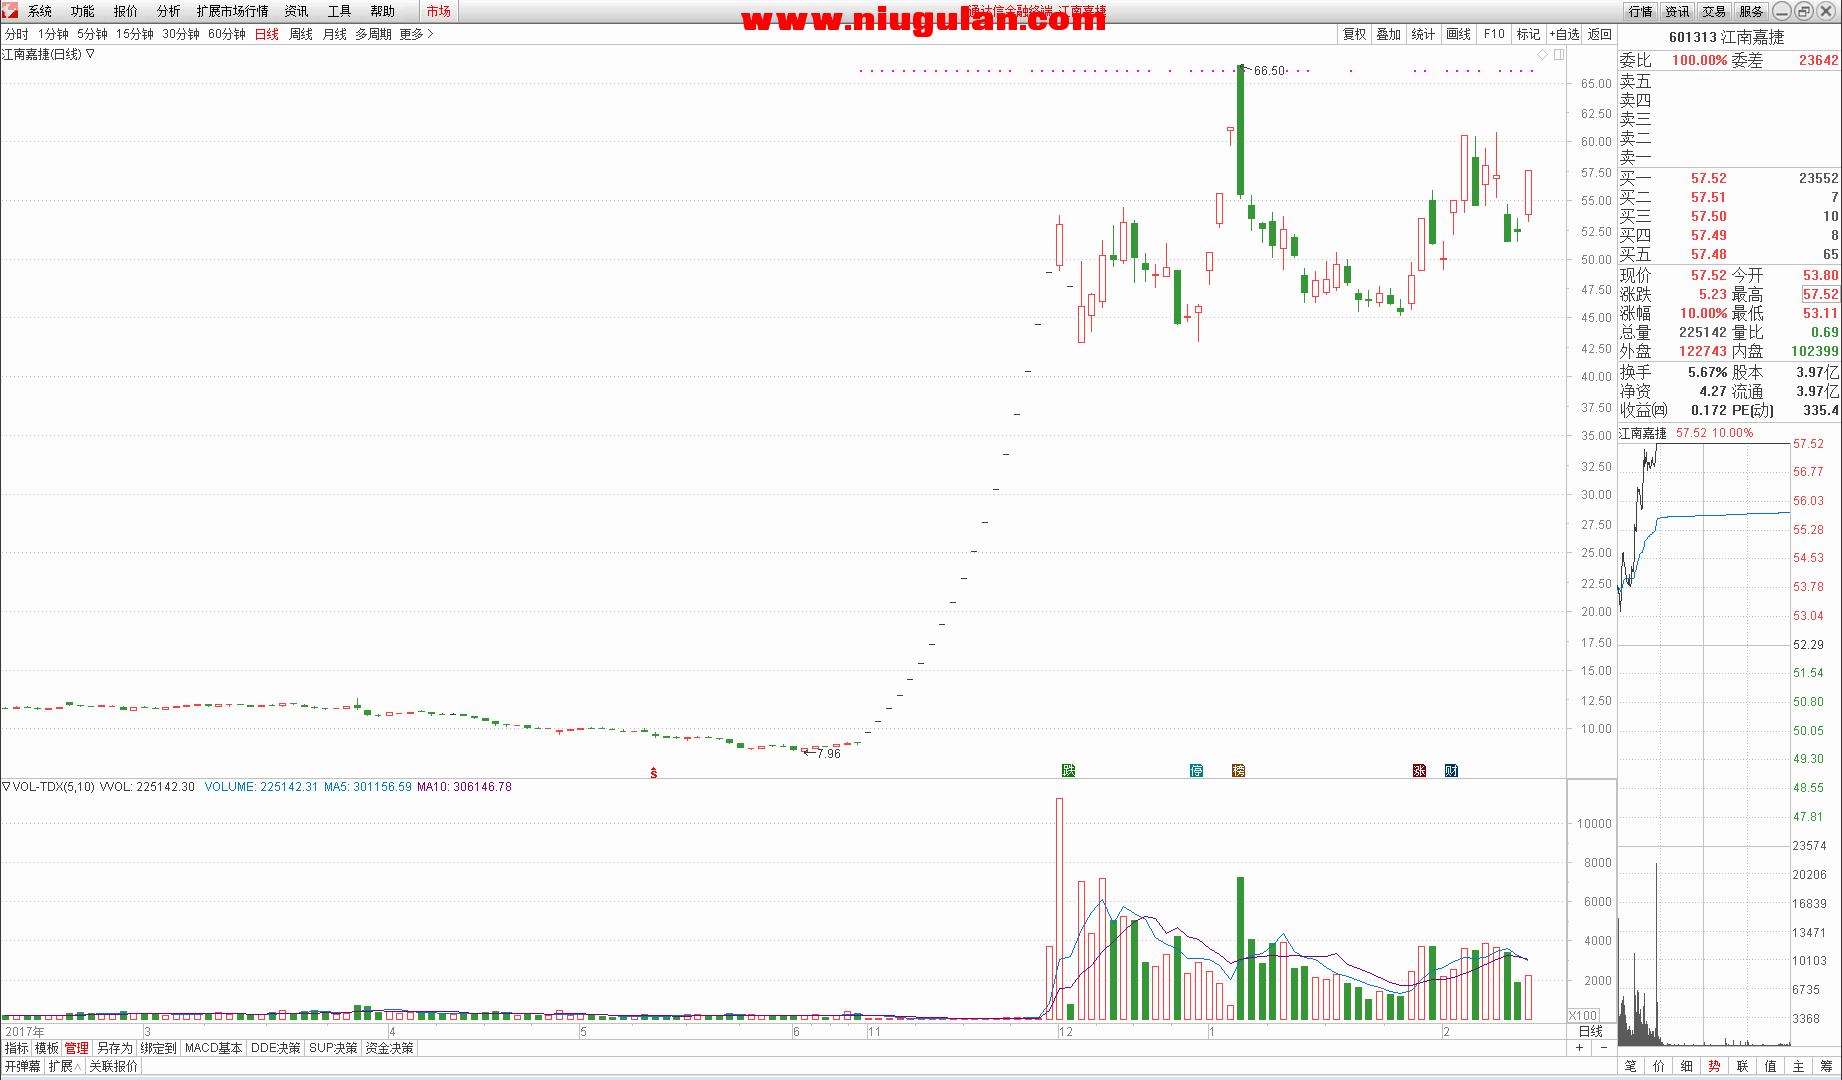
Task: Switch to 分时 intraday view
Action: 17,34
